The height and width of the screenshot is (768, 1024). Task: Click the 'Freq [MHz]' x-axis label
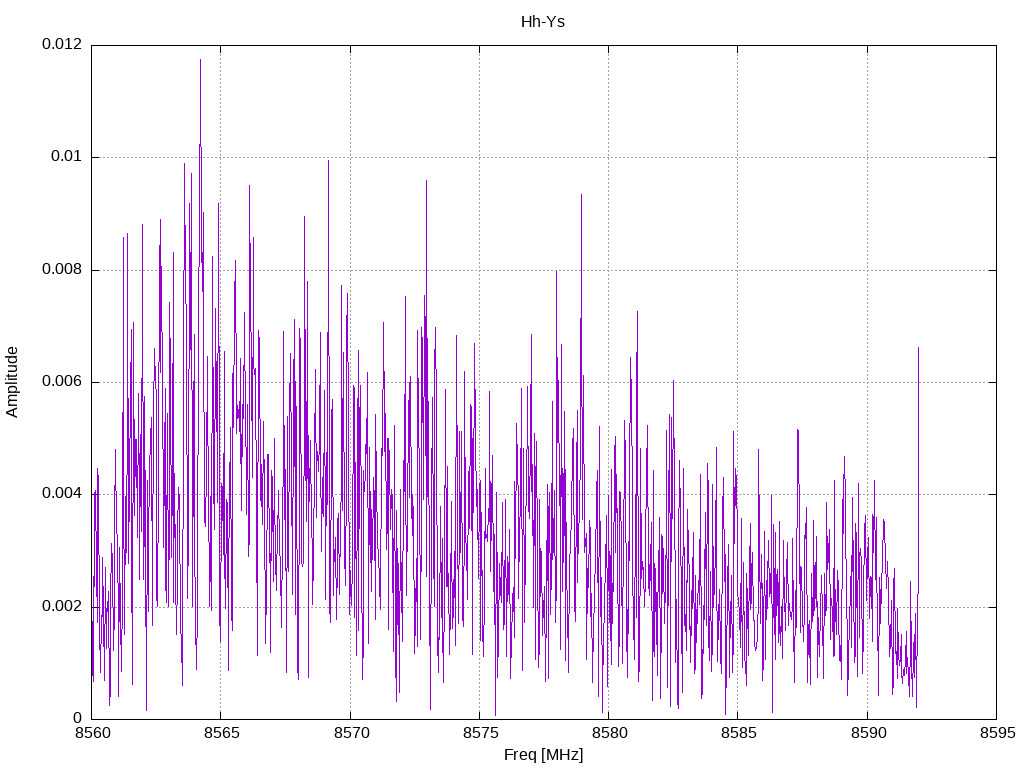(543, 755)
